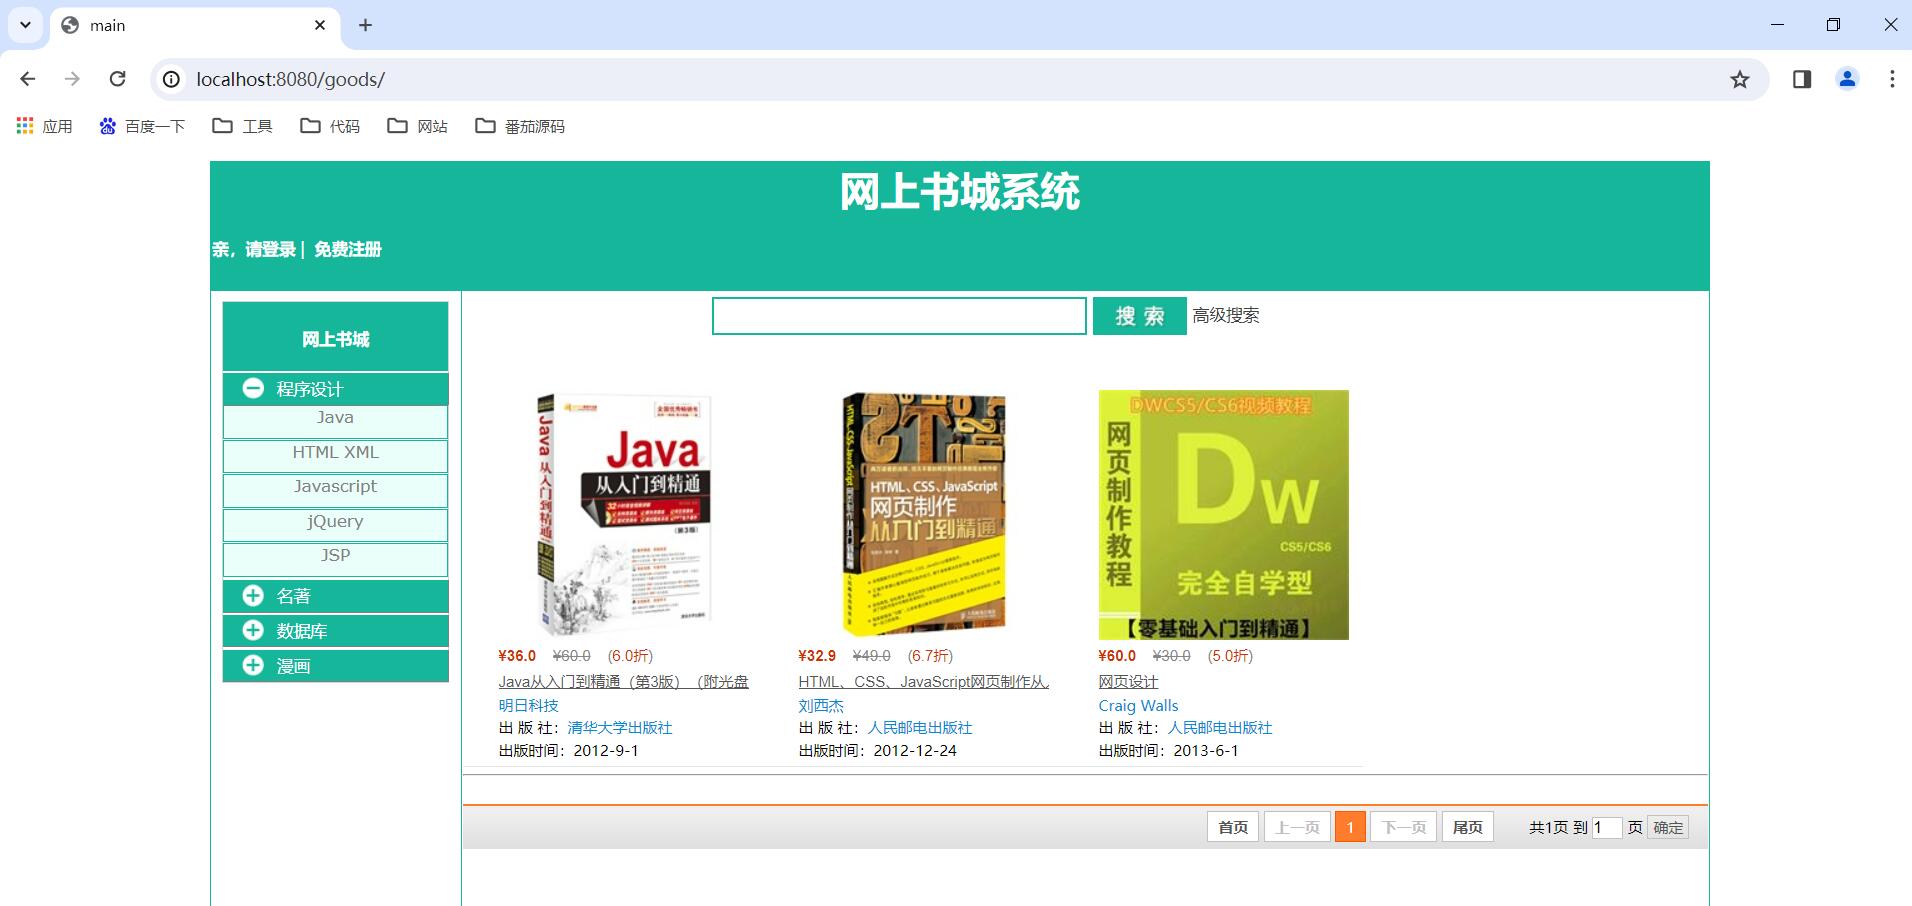Minimize the browser window

pos(1777,25)
